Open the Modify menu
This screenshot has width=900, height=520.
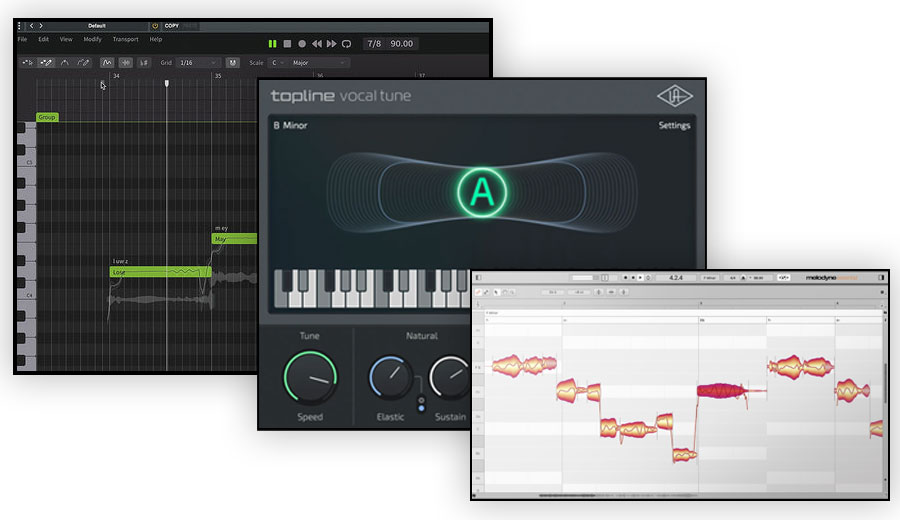click(x=92, y=39)
